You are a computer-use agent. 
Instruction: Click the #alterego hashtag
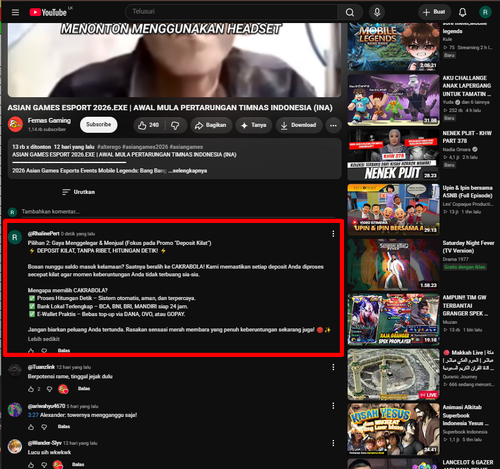pos(109,147)
